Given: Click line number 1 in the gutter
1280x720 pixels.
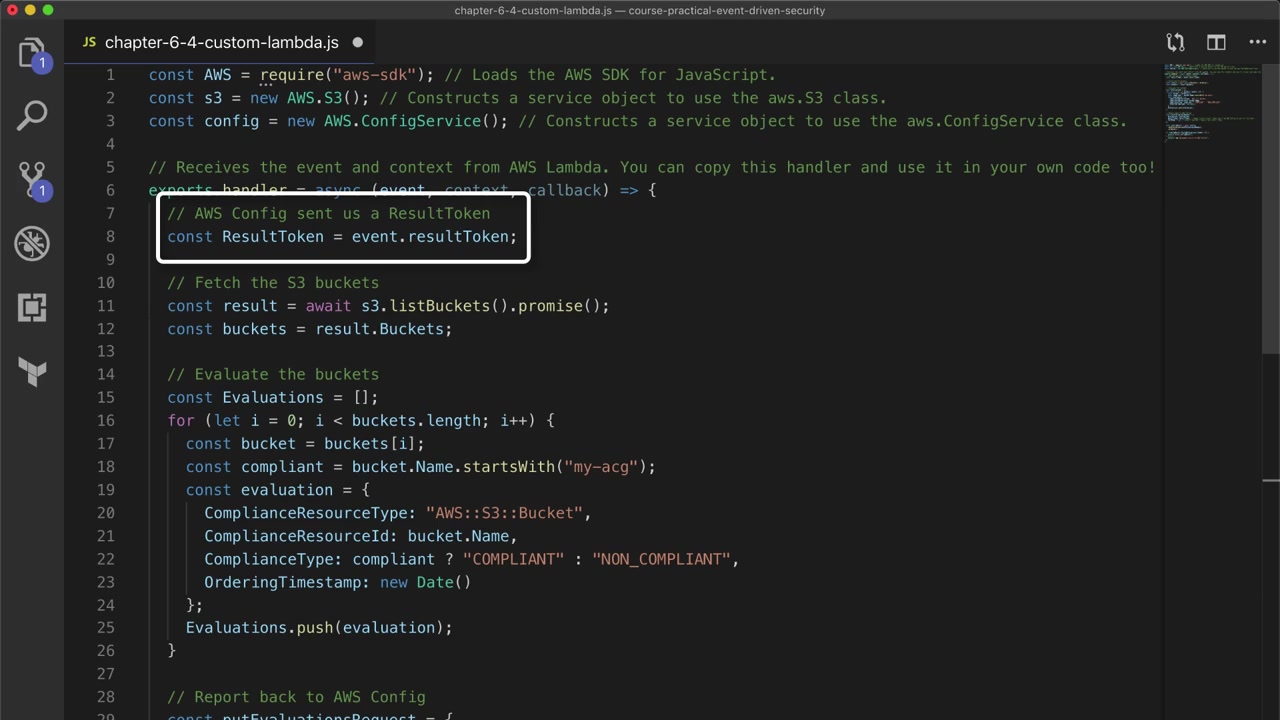Looking at the screenshot, I should coord(110,75).
